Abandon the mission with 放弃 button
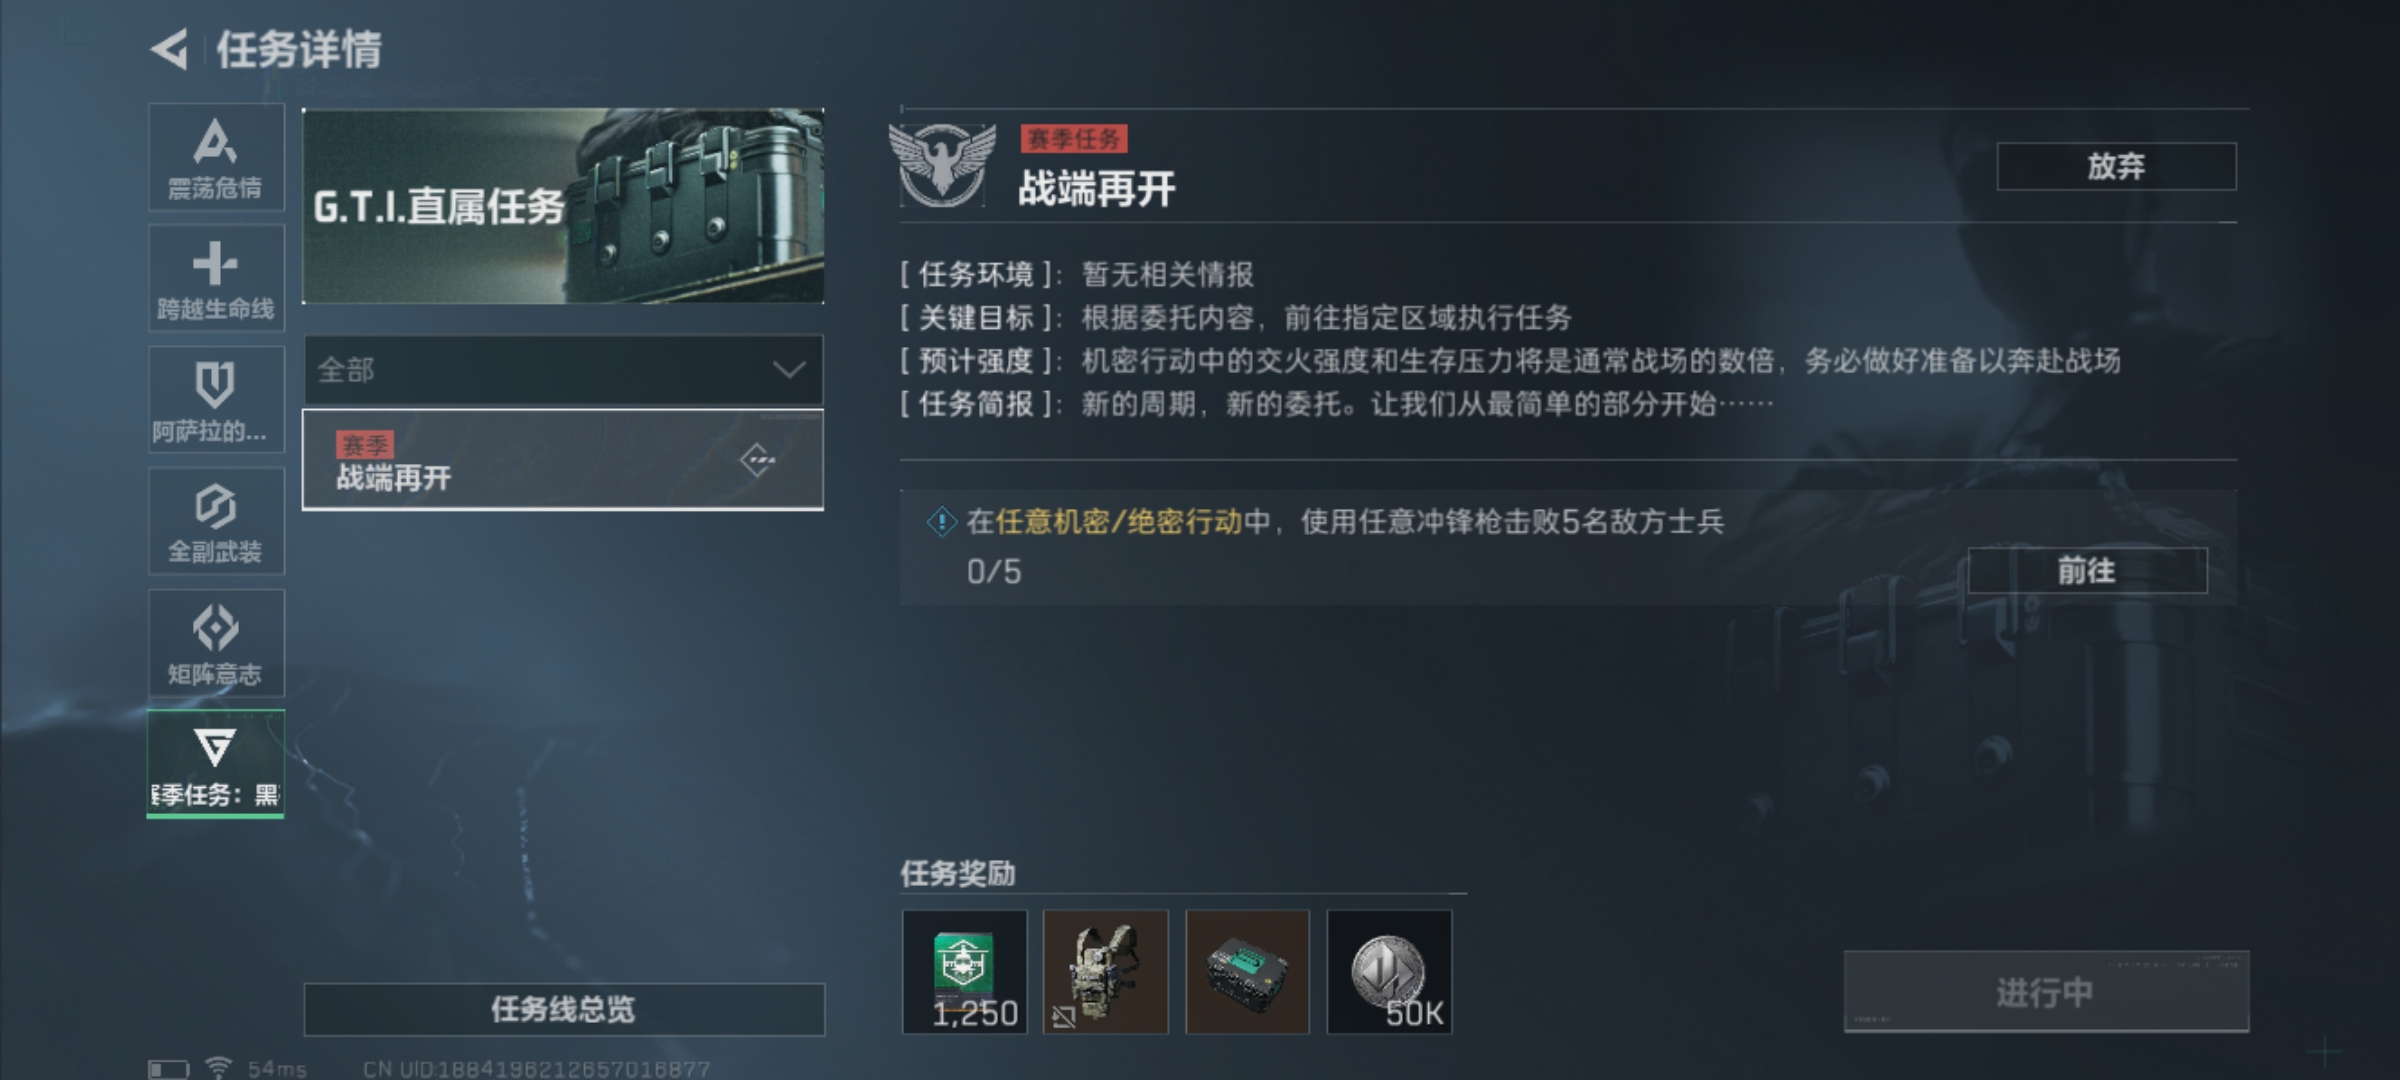 [x=2116, y=166]
